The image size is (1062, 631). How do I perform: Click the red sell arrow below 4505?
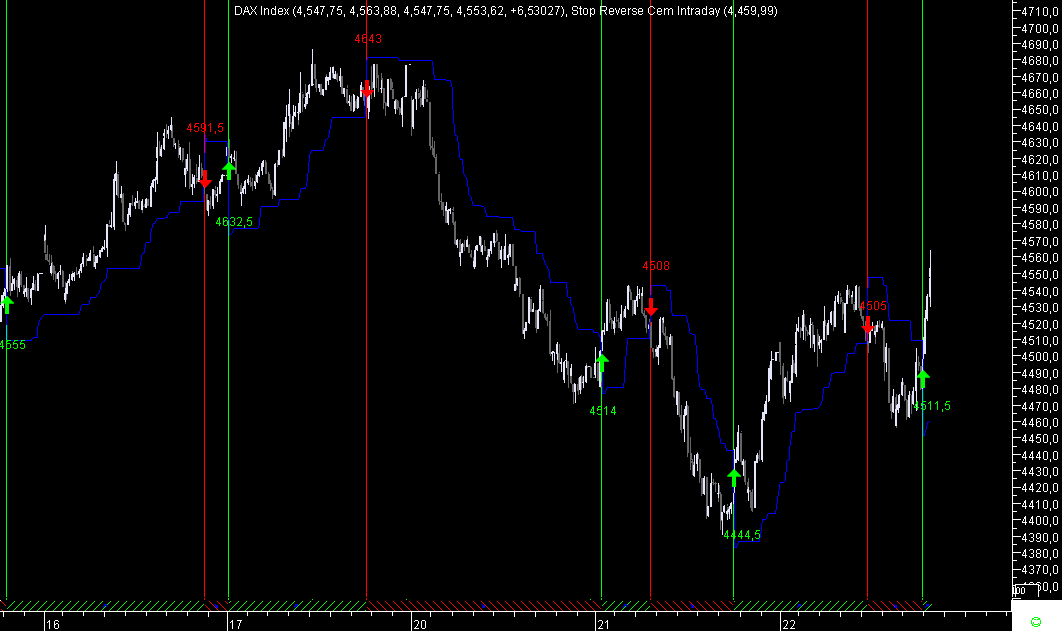click(x=868, y=326)
